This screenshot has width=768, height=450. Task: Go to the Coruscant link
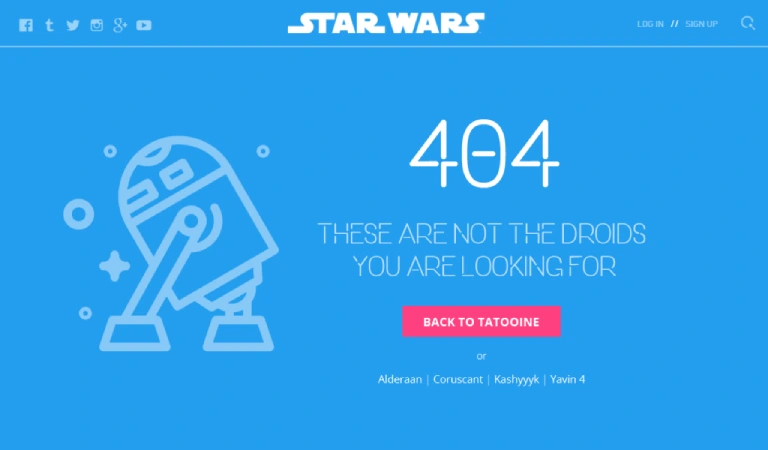coord(458,379)
